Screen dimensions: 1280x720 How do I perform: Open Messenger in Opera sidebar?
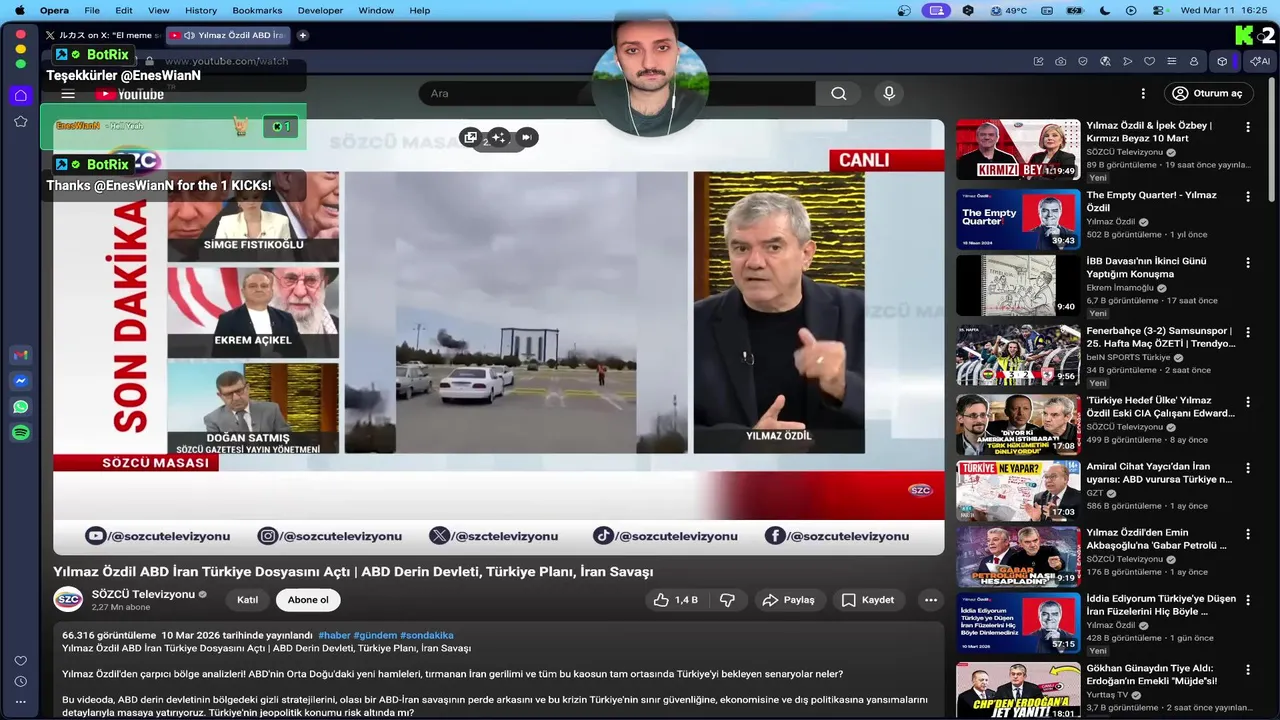[x=20, y=382]
